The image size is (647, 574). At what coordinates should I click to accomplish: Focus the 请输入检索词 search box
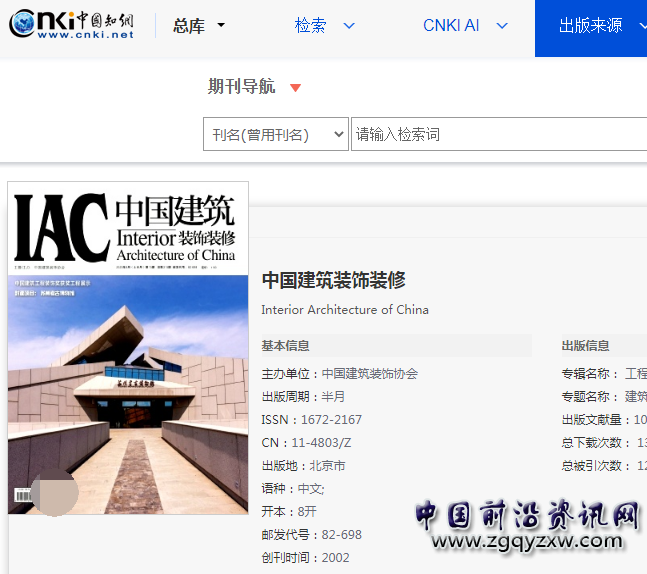tap(498, 134)
